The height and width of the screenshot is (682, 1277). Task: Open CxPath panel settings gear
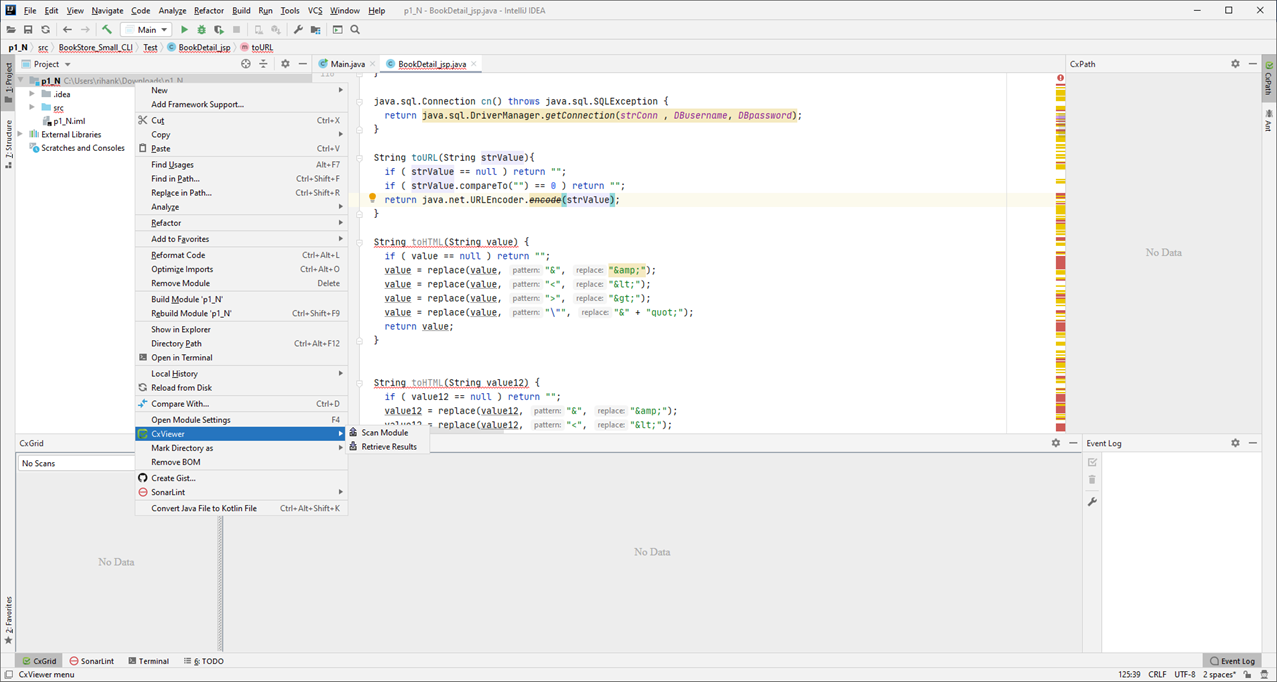(1235, 64)
